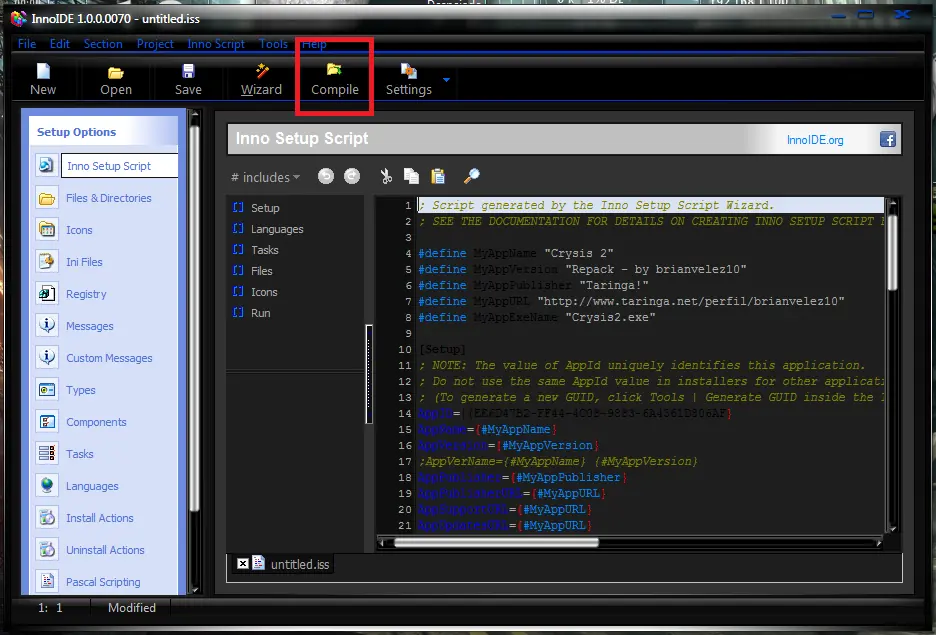This screenshot has width=936, height=635.
Task: Save the current script
Action: (x=188, y=79)
